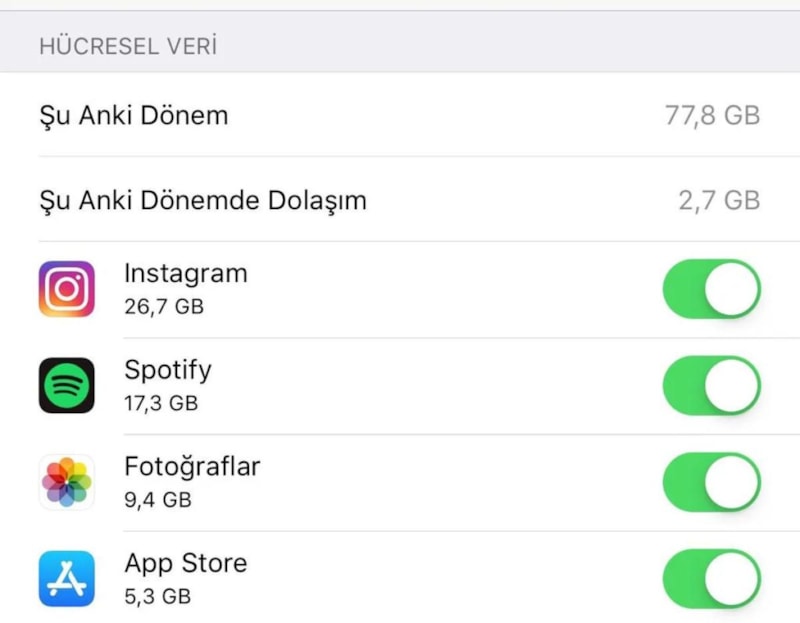This screenshot has width=800, height=623.
Task: Tap the HÜCRESEL VERİ section header
Action: 128,45
